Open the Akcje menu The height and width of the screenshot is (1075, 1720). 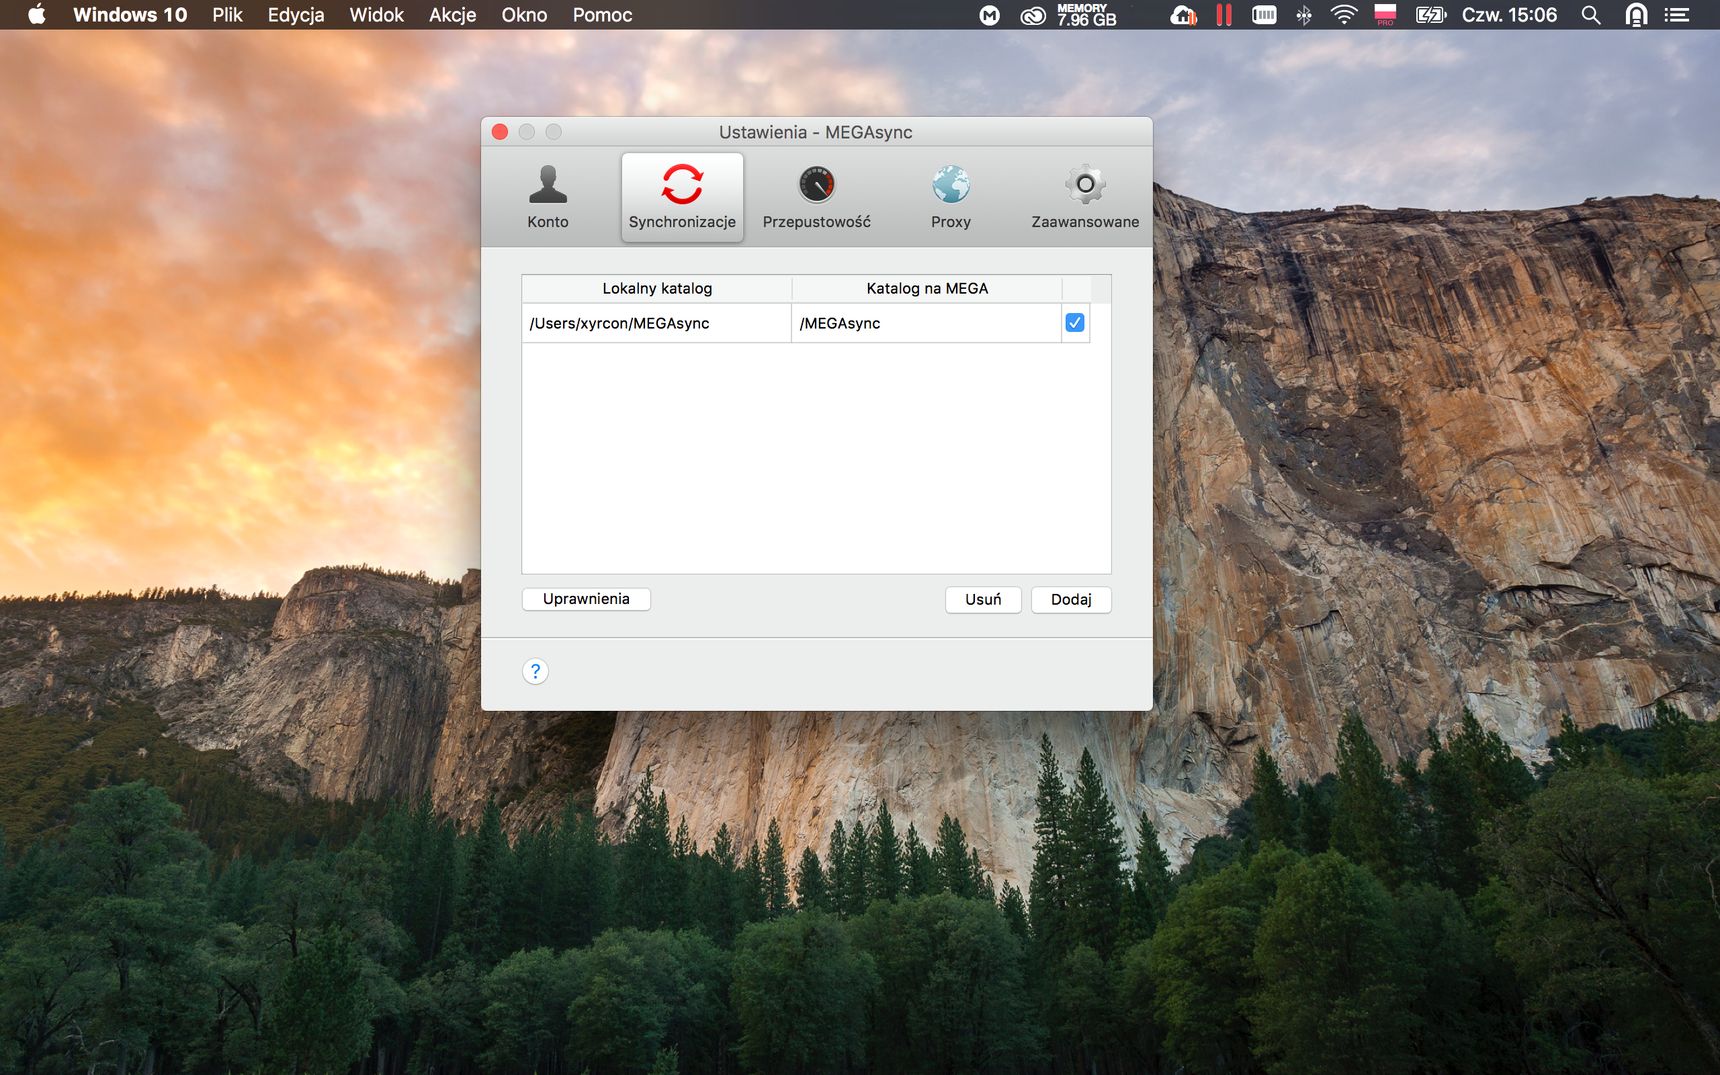point(453,15)
